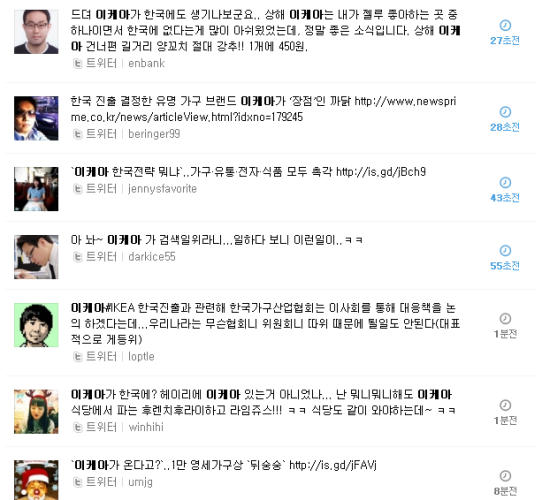Click the clock icon above 27초전
This screenshot has width=542, height=500.
(x=505, y=25)
